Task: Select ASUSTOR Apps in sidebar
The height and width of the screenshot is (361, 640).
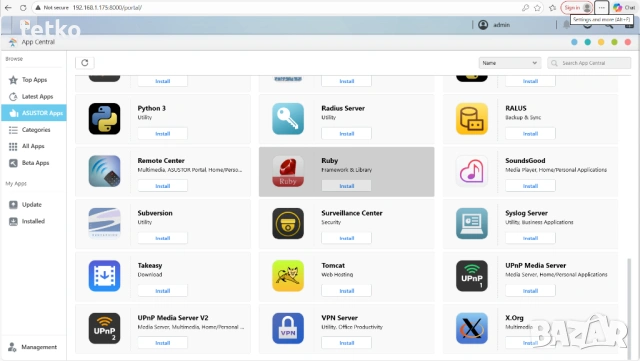Action: click(34, 113)
